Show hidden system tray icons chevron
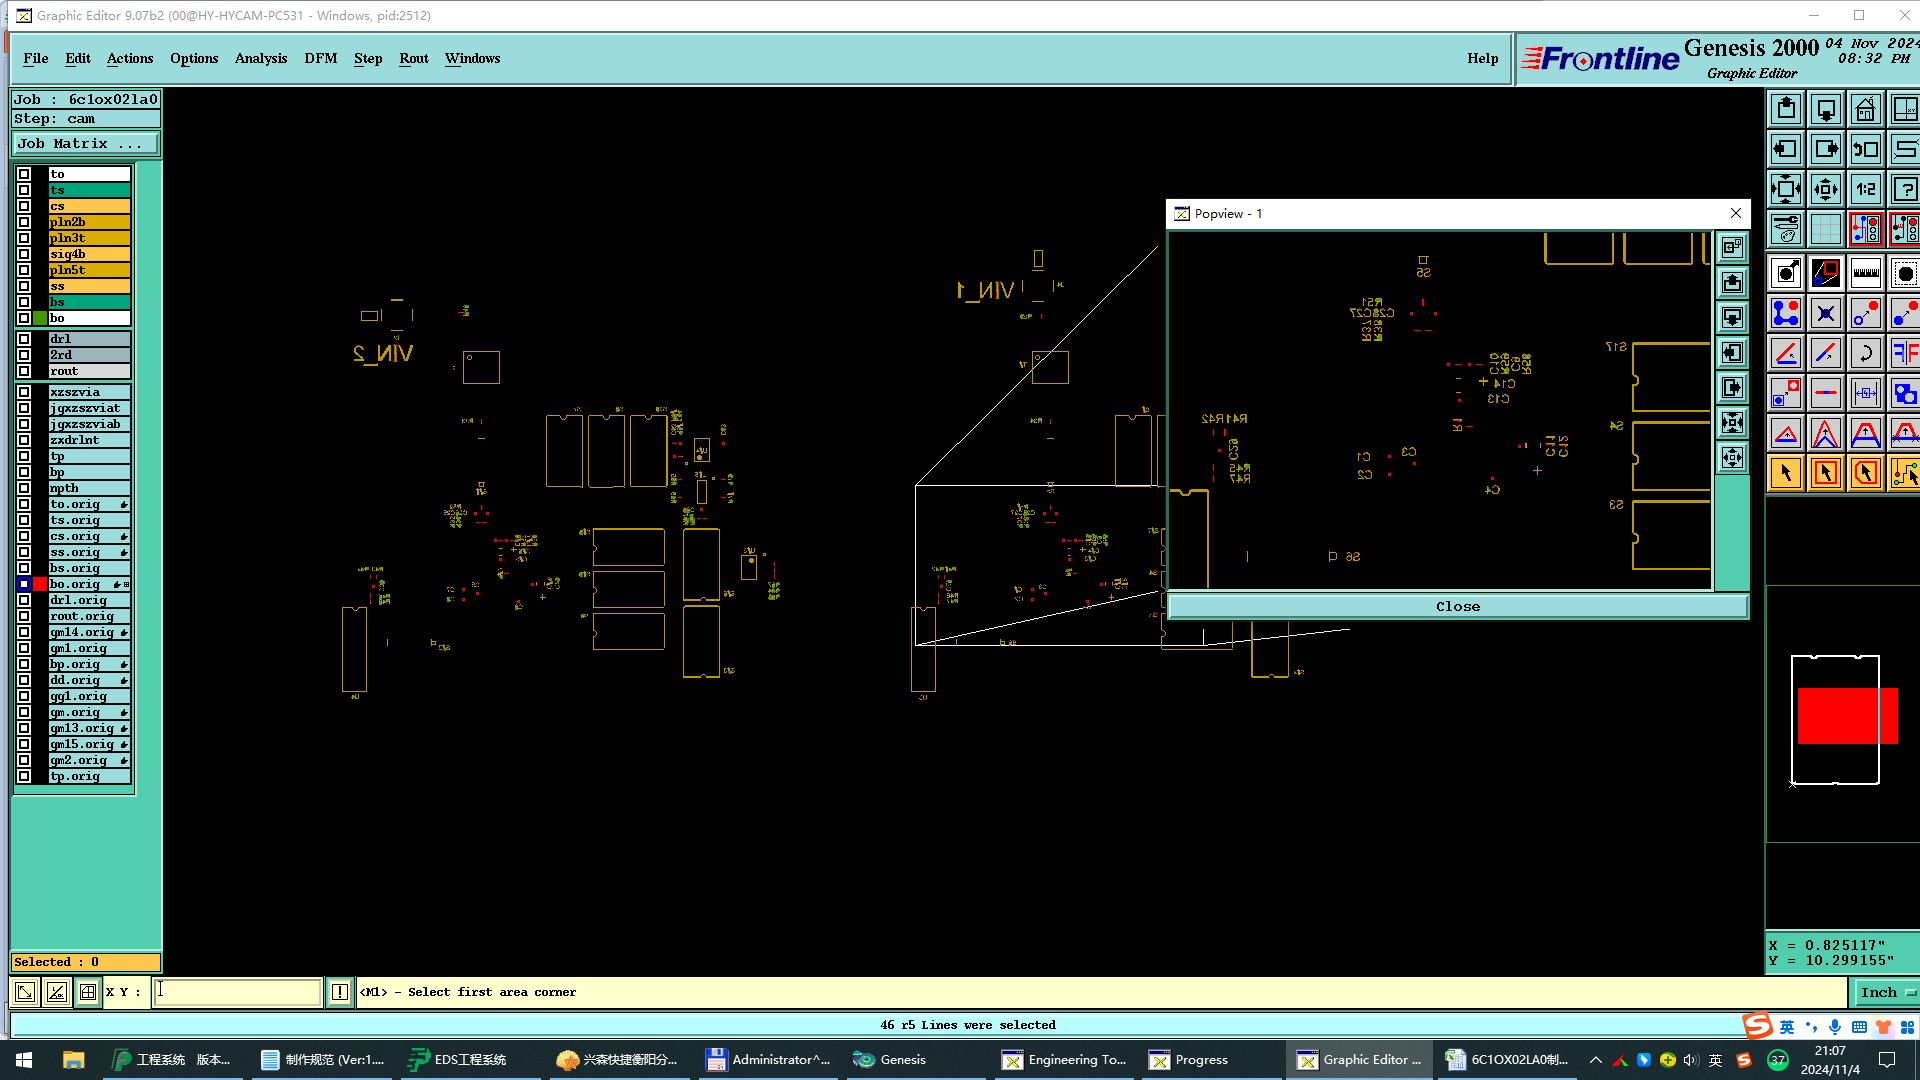Screen dimensions: 1920x1080 (x=1595, y=1060)
